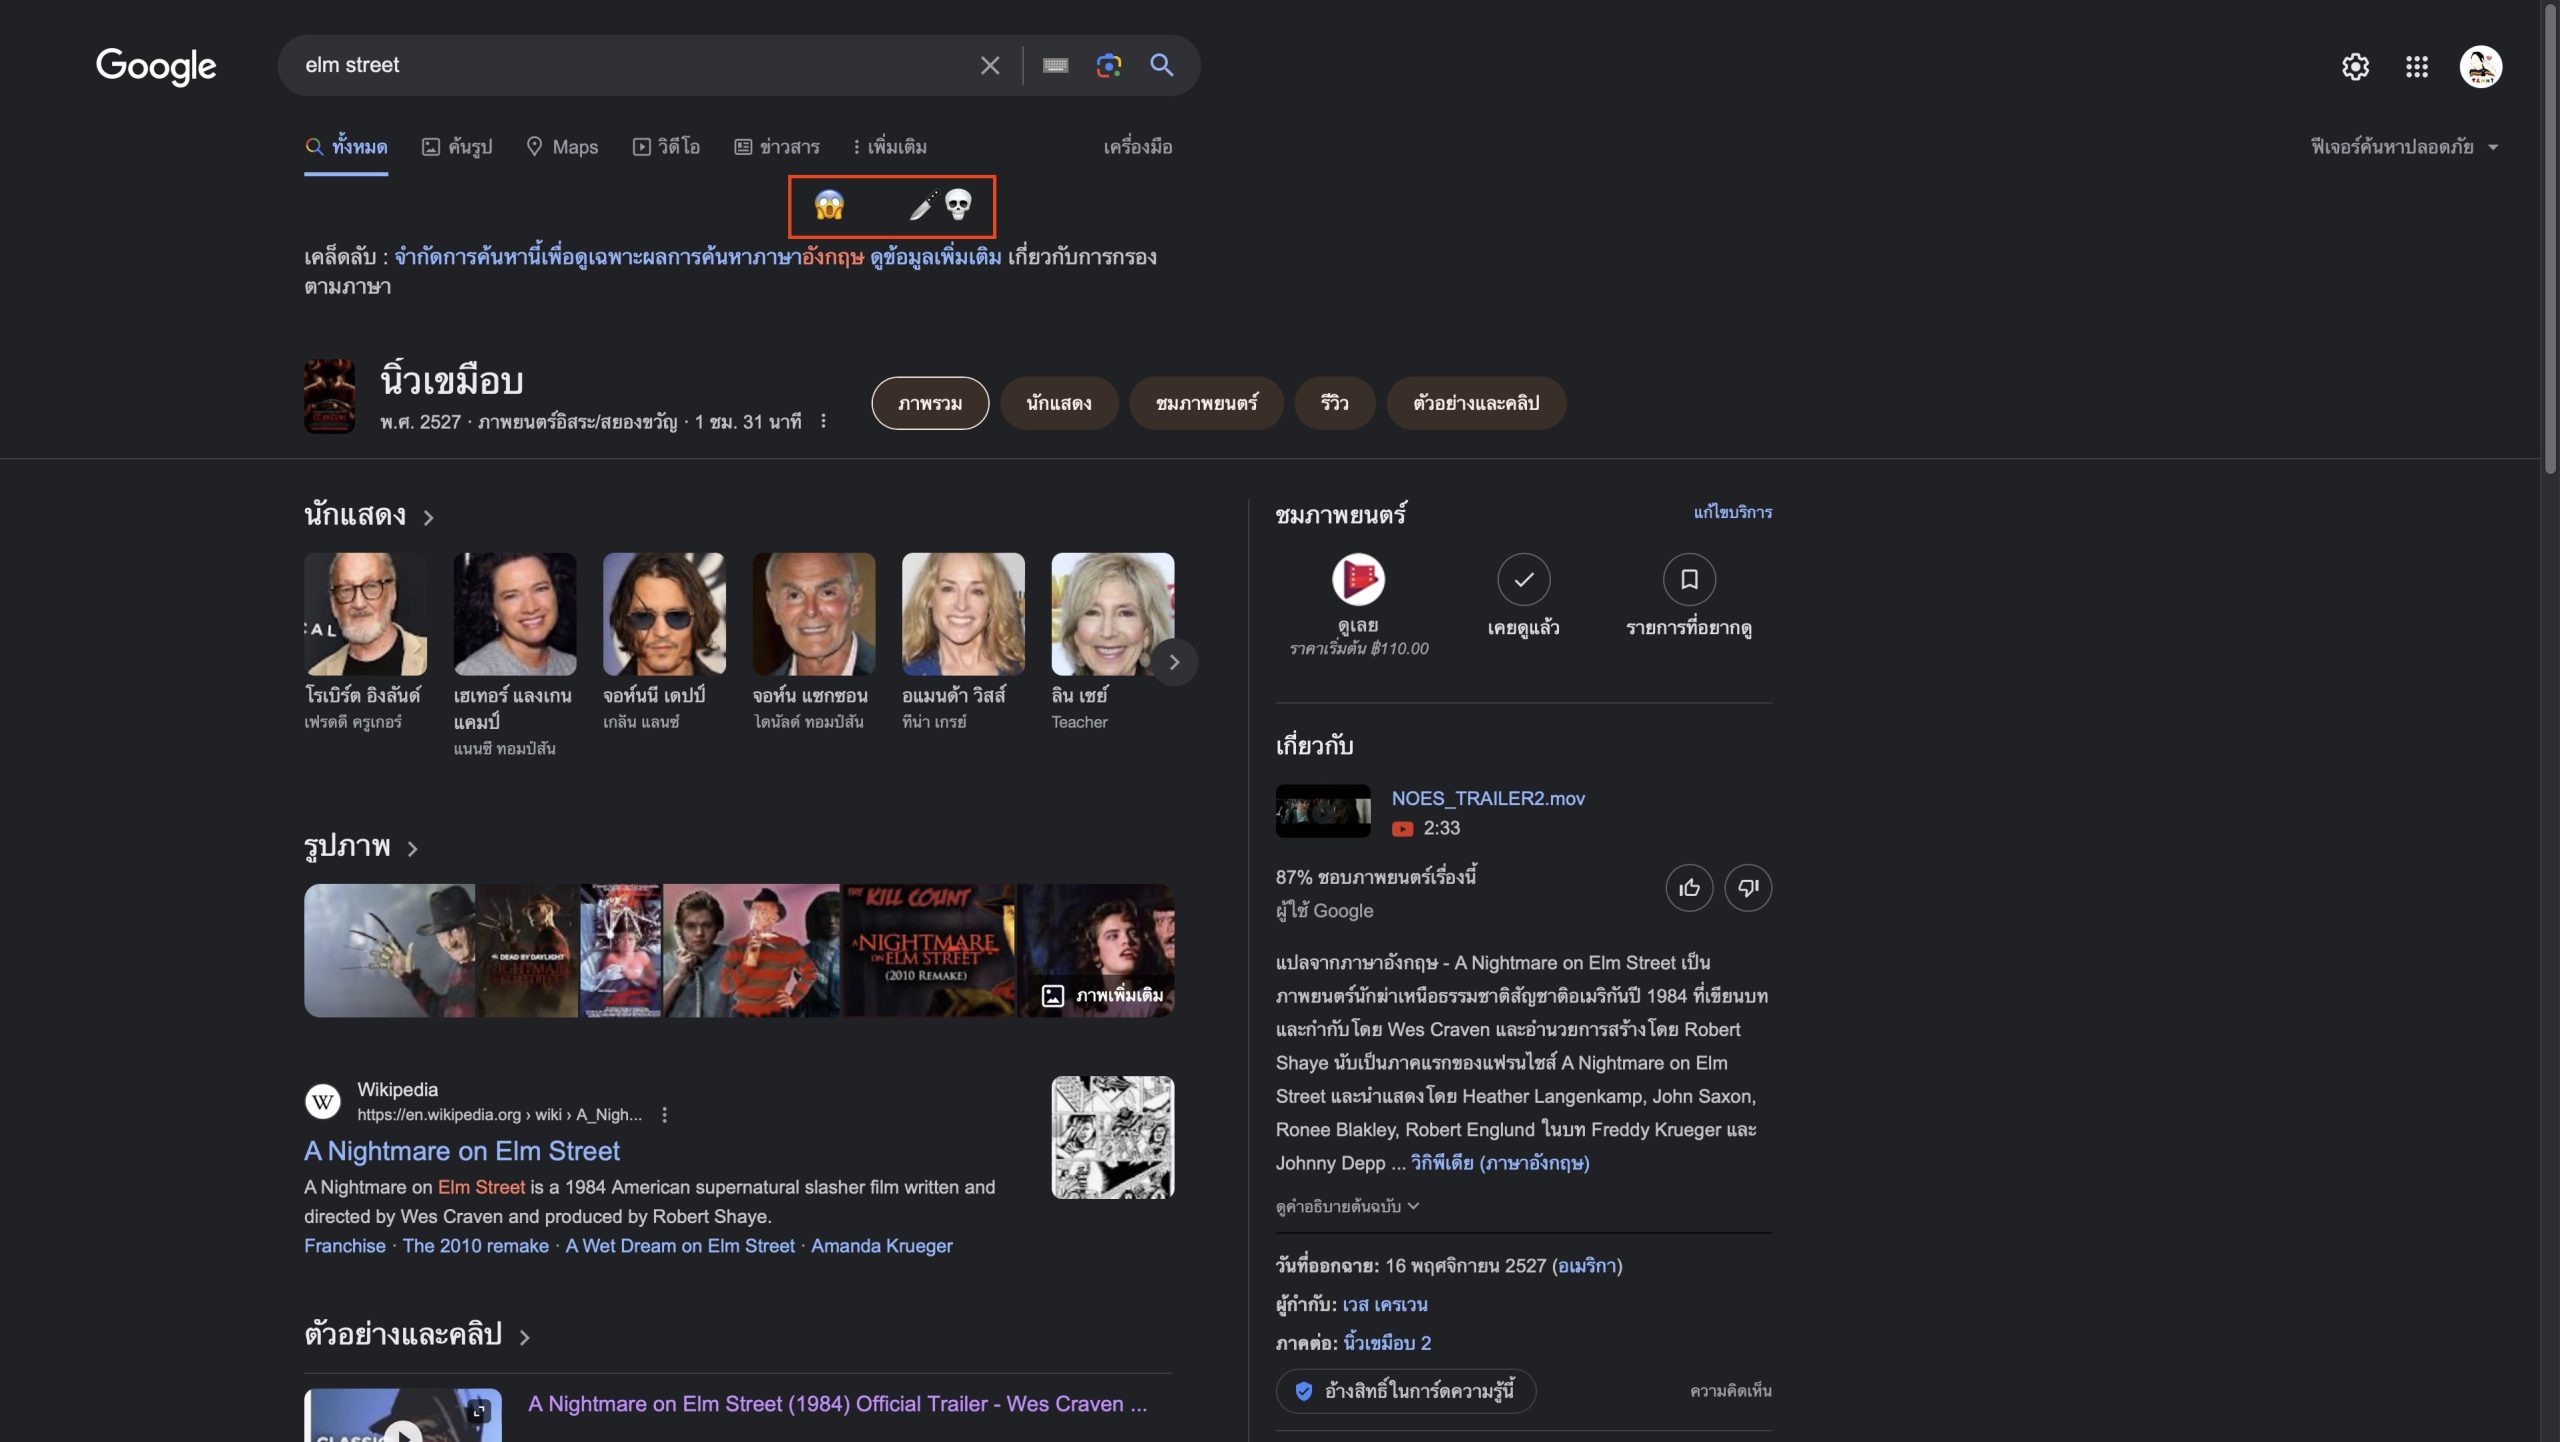Screen dimensions: 2560x1442
Task: Open the Settings gear icon
Action: 2355,67
